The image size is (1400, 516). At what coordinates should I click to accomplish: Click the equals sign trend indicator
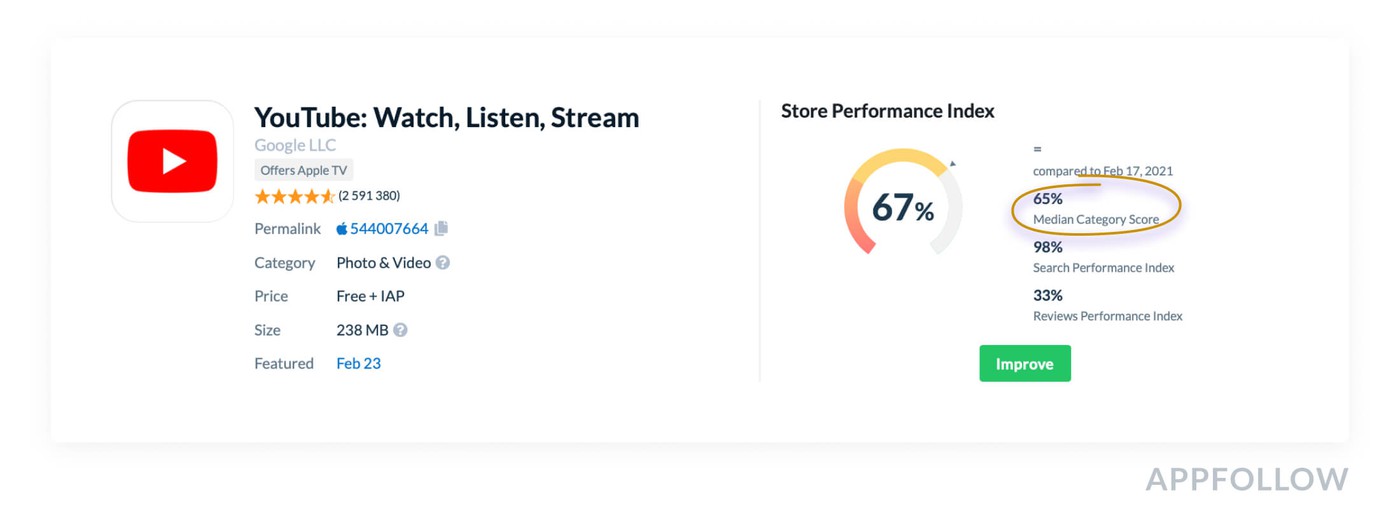pyautogui.click(x=1037, y=149)
